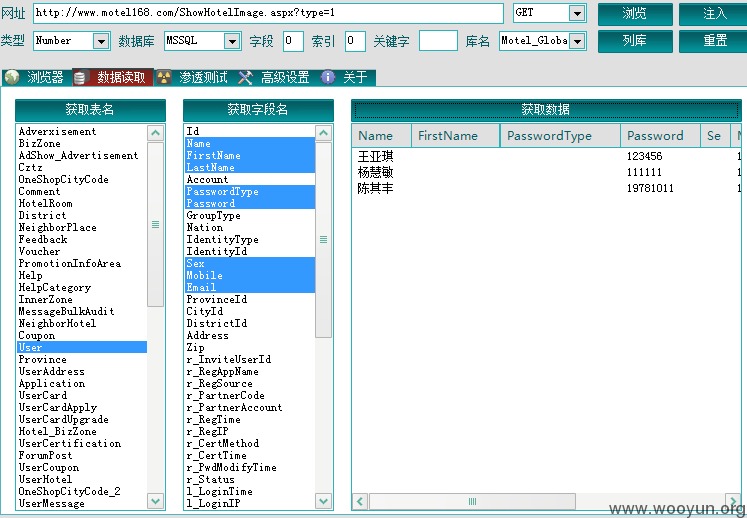Screen dimensions: 747x518
Task: Open the GET request method dropdown
Action: [x=577, y=13]
